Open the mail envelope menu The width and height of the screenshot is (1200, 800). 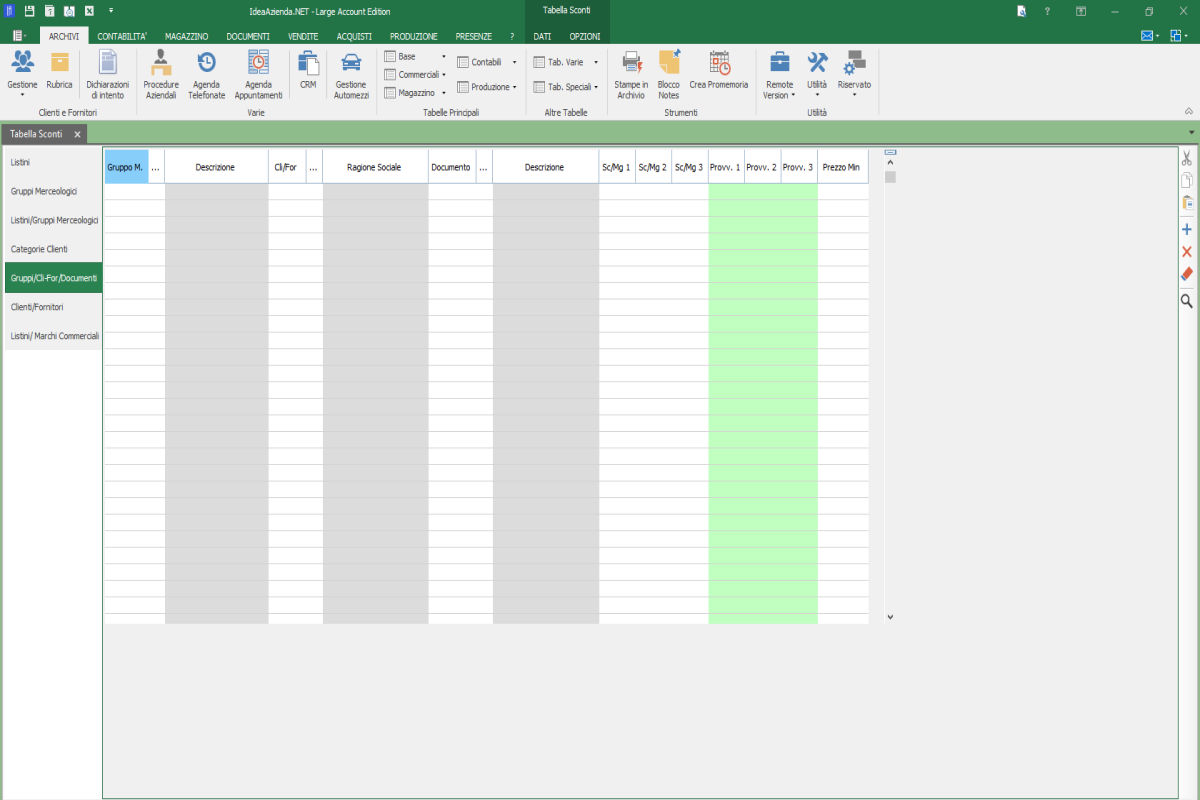pyautogui.click(x=1150, y=35)
